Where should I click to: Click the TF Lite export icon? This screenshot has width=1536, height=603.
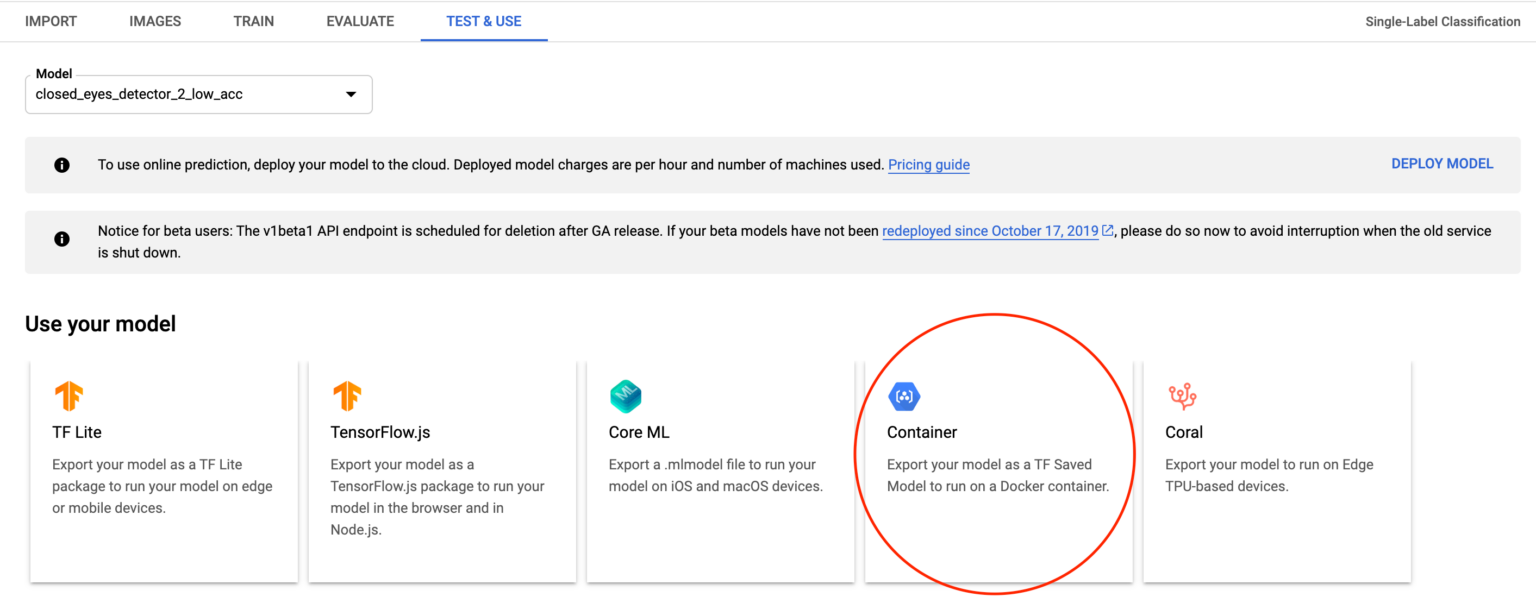point(68,396)
